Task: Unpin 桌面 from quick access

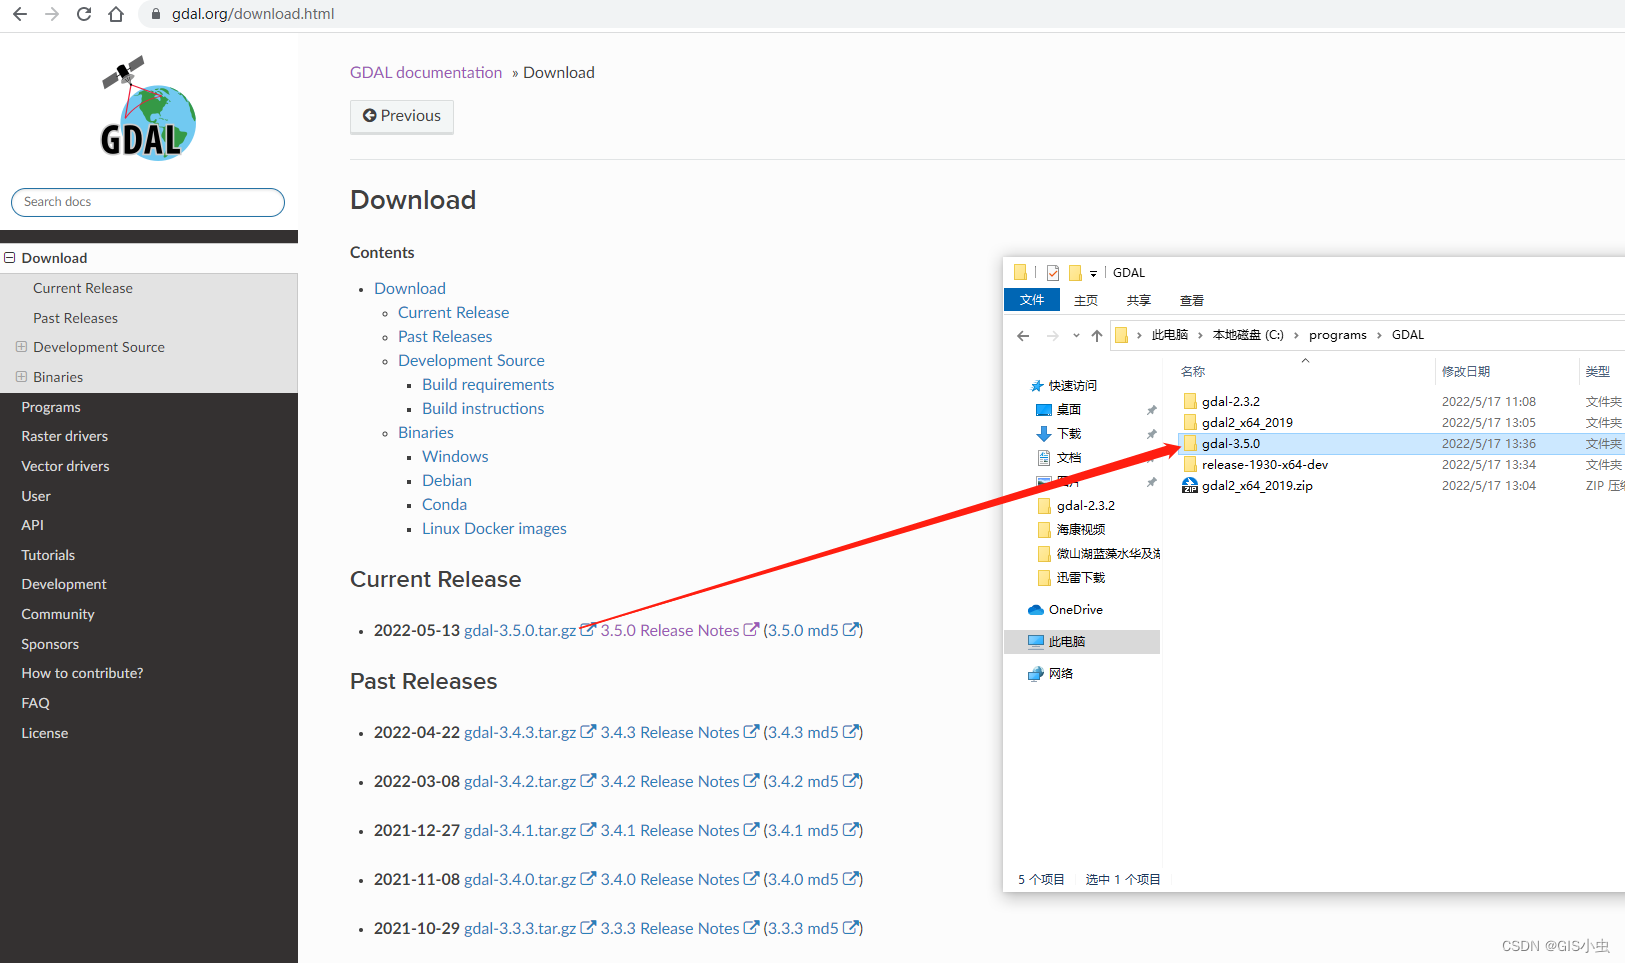Action: (1151, 409)
